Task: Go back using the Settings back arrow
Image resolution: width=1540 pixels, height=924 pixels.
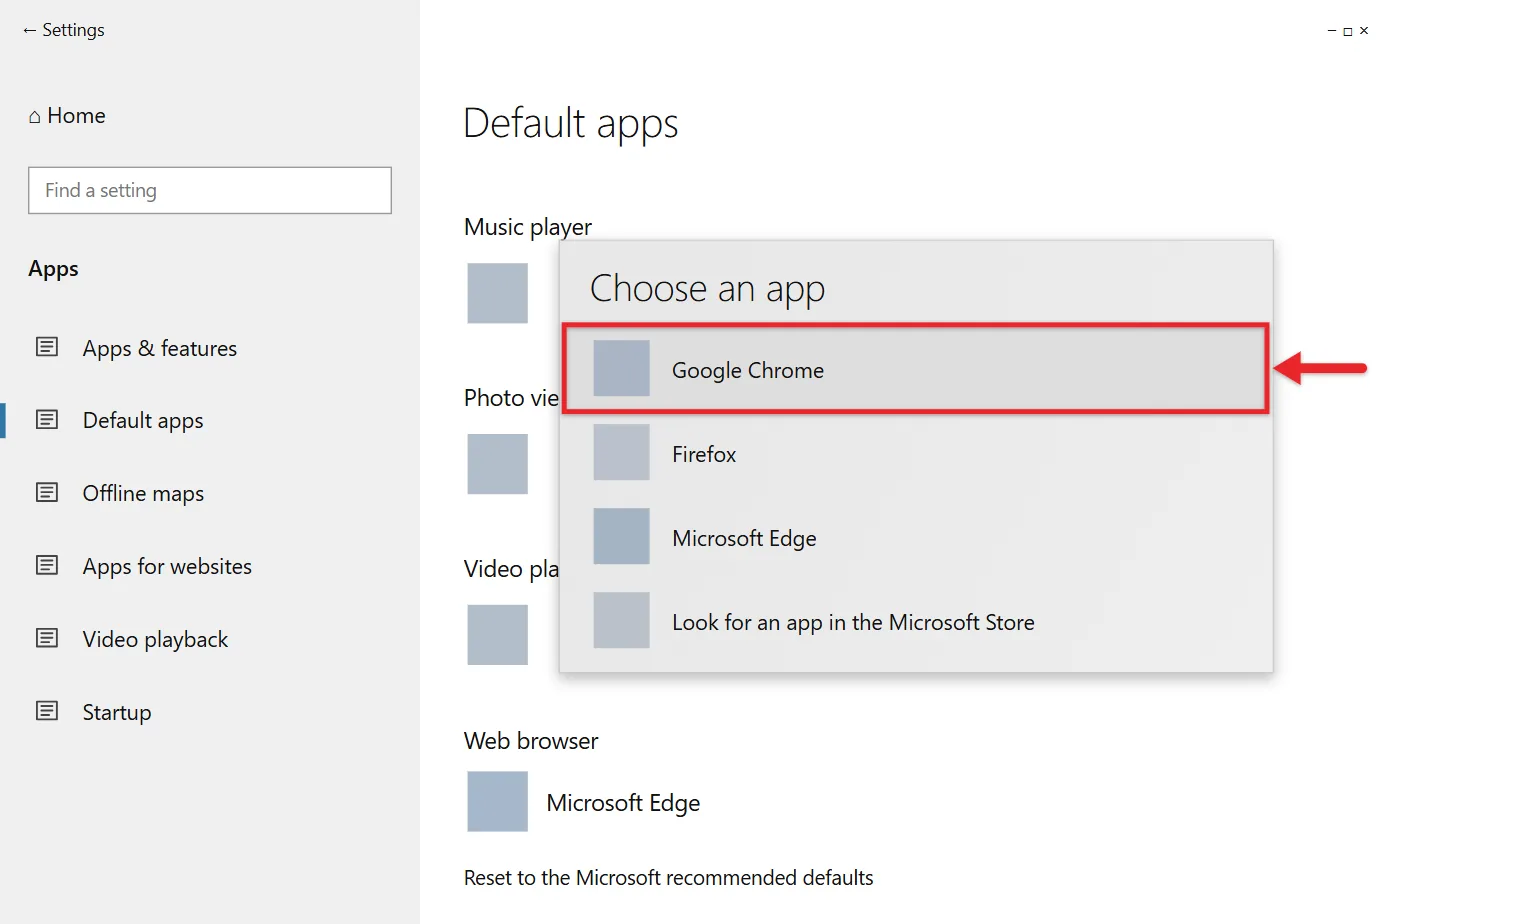Action: tap(29, 31)
